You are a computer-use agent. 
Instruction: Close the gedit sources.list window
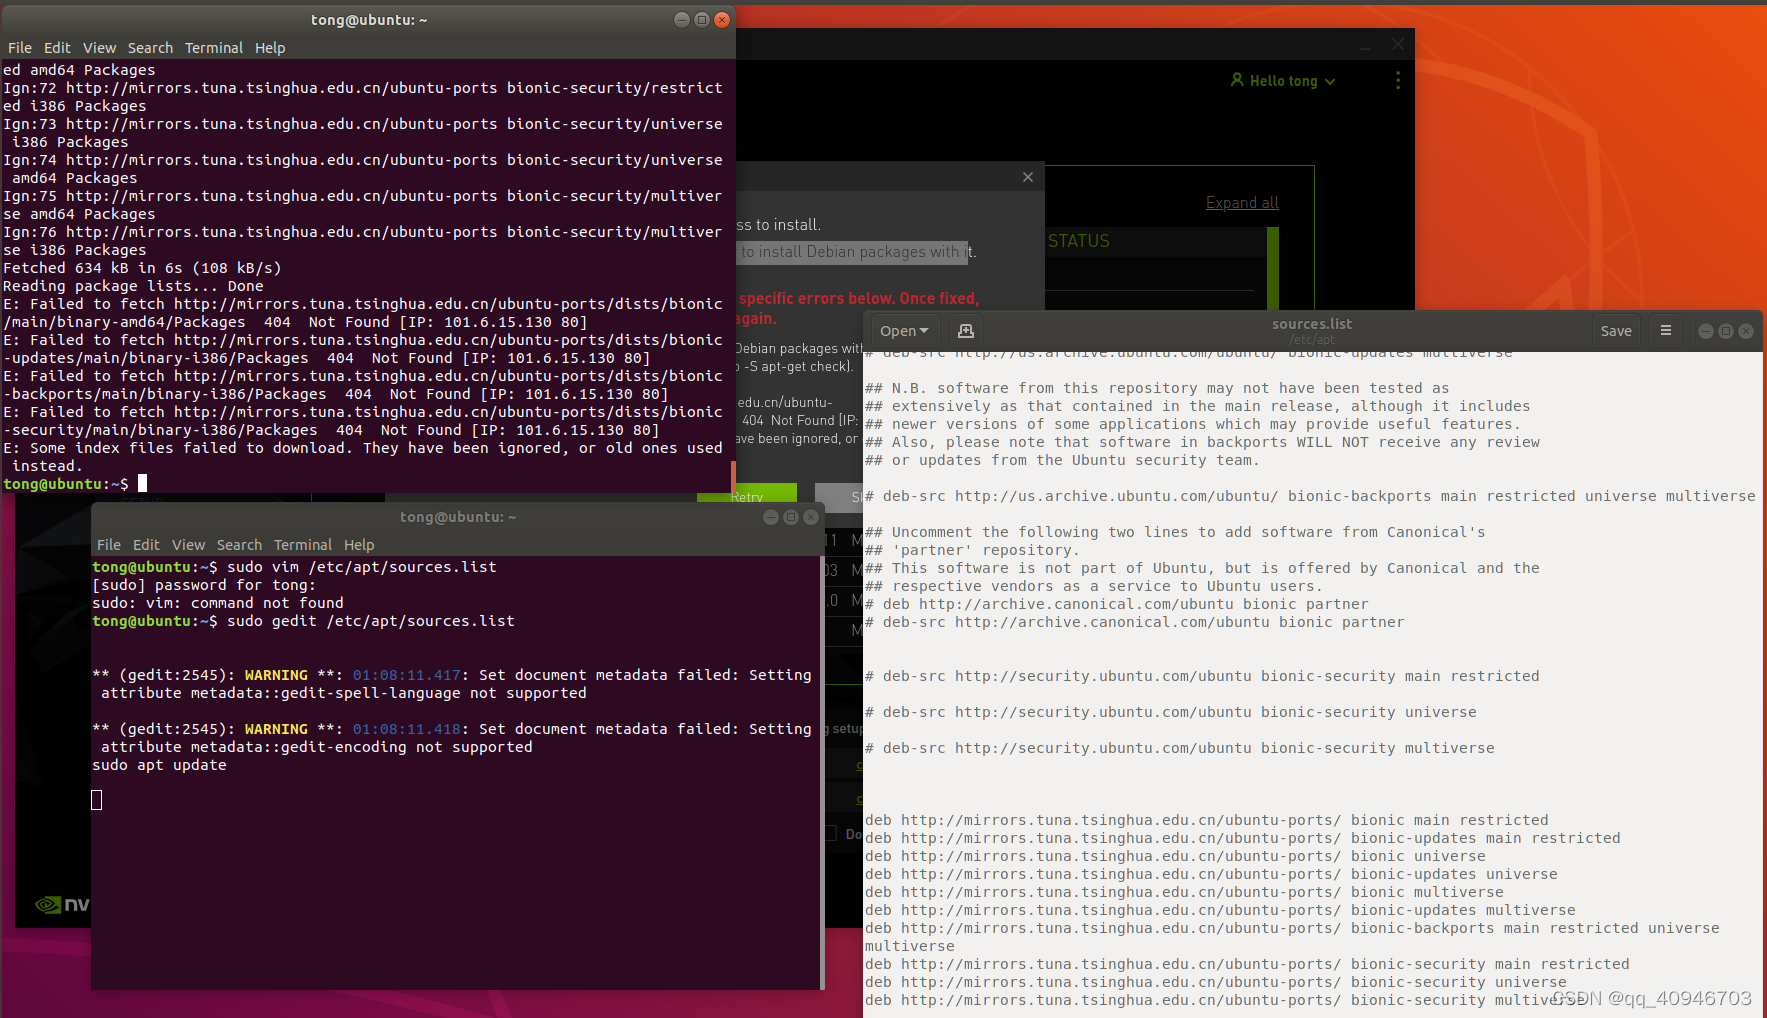(x=1746, y=331)
